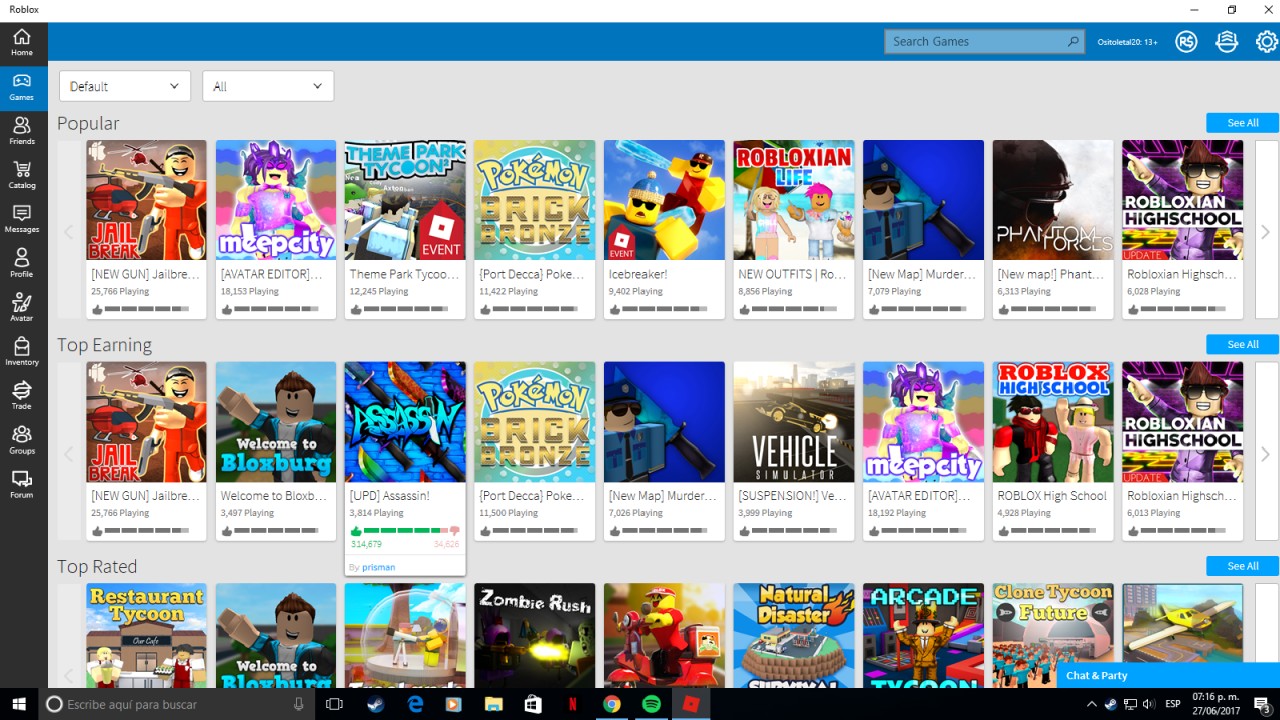Open the Windows Start button
This screenshot has height=720, width=1280.
point(18,704)
